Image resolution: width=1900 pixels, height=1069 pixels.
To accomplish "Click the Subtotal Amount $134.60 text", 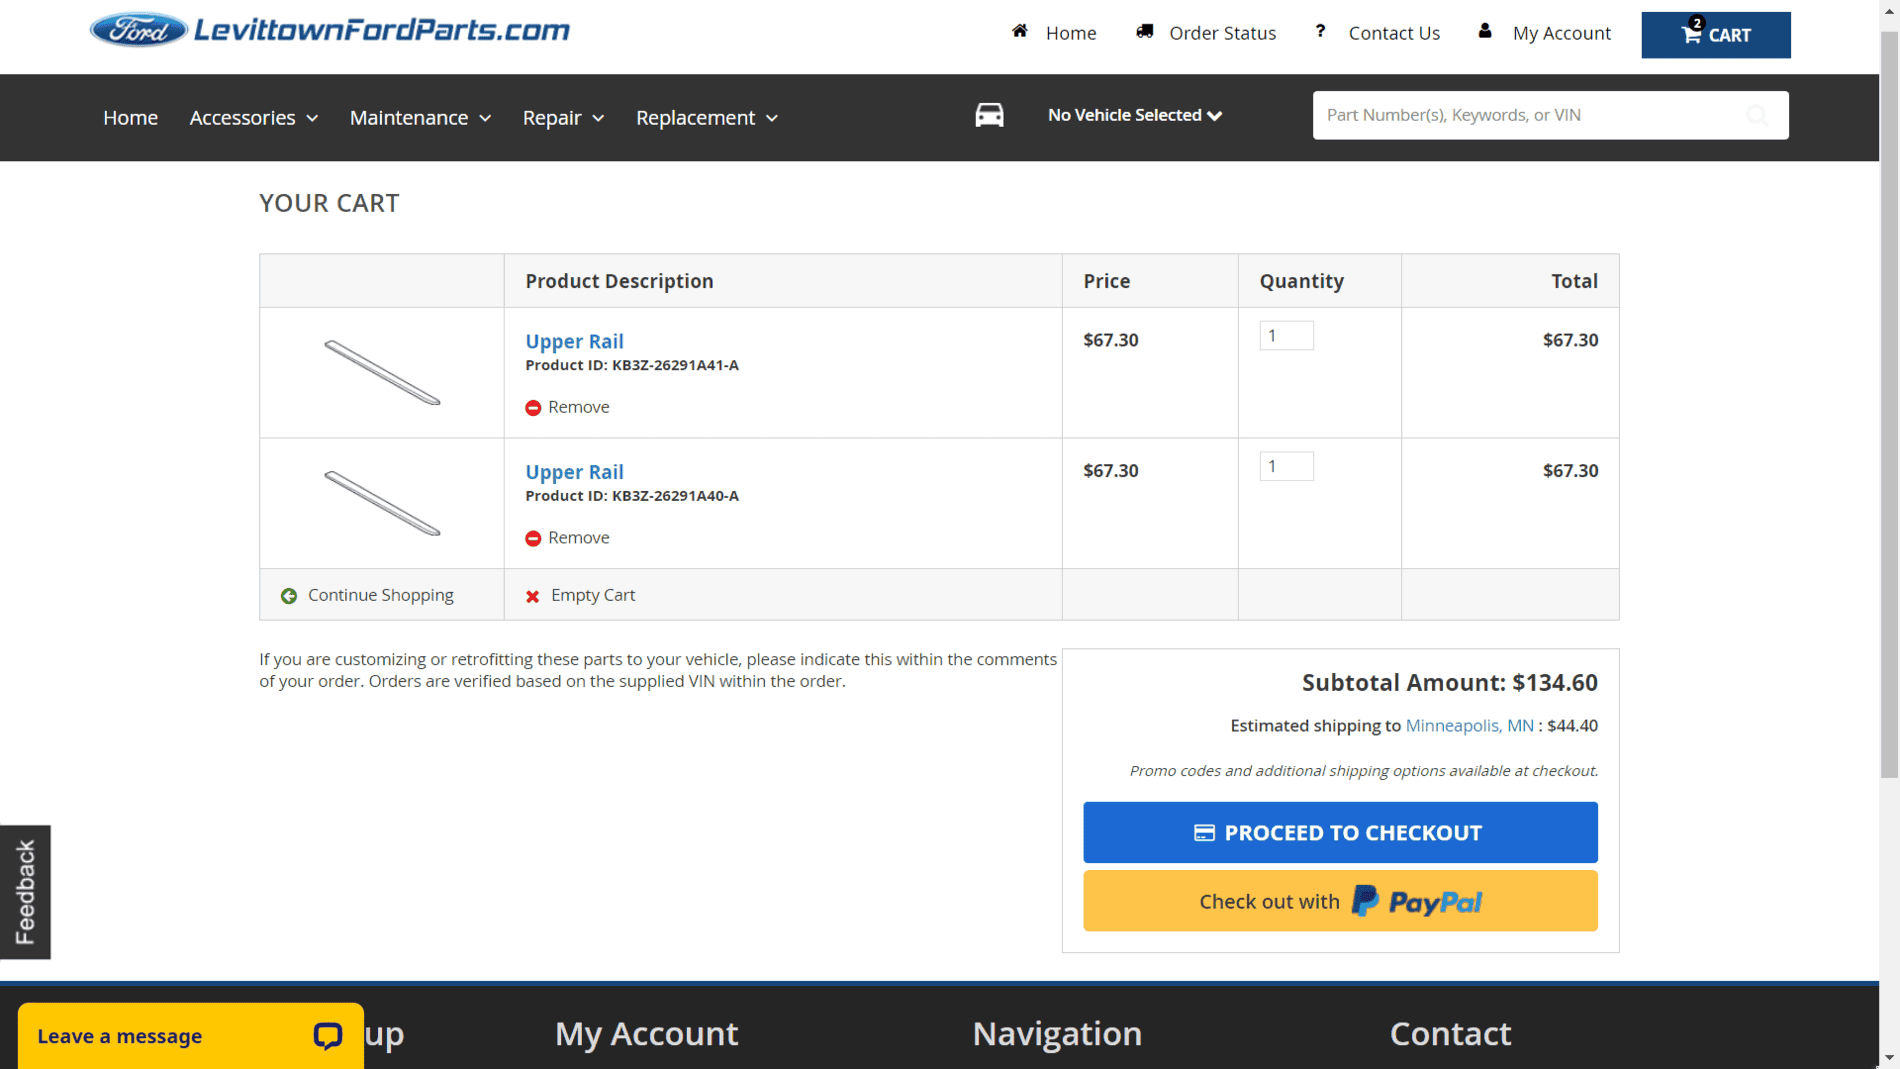I will click(1449, 683).
